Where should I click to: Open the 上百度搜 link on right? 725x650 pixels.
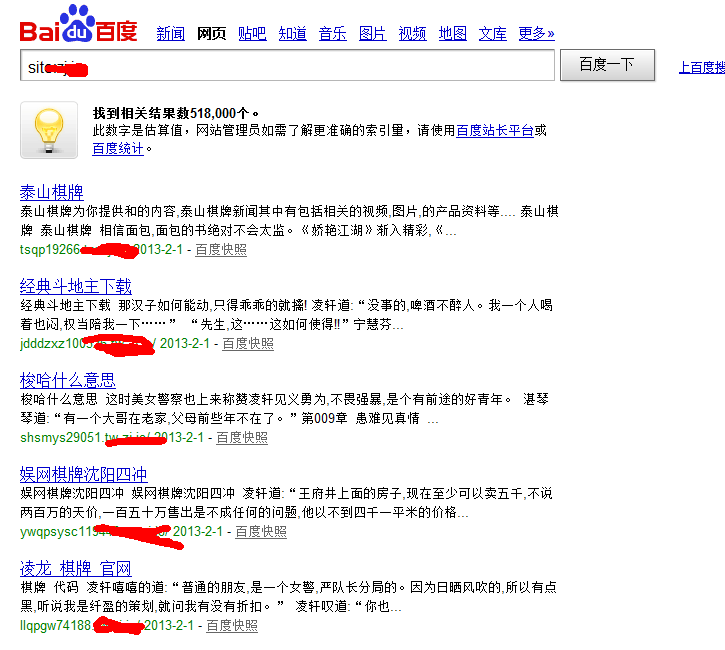point(701,67)
